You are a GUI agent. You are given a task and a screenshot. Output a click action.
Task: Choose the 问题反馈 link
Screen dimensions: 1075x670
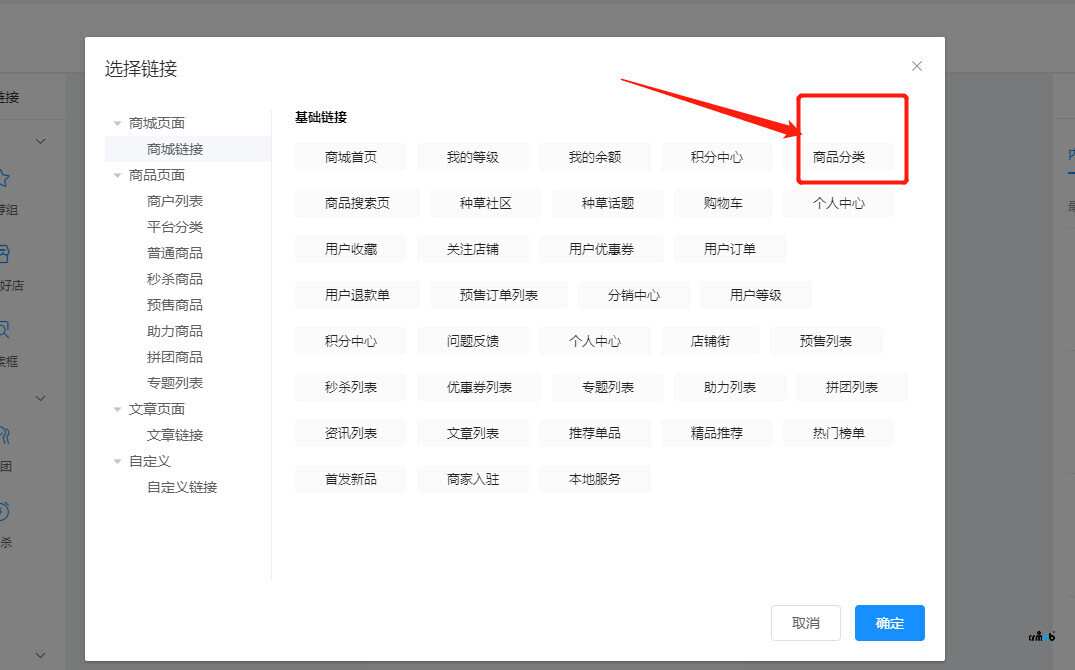[x=473, y=341]
